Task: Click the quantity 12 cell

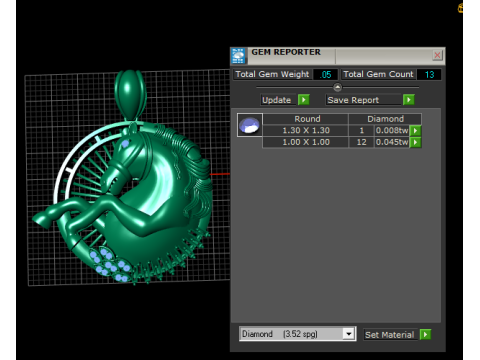Action: point(361,142)
